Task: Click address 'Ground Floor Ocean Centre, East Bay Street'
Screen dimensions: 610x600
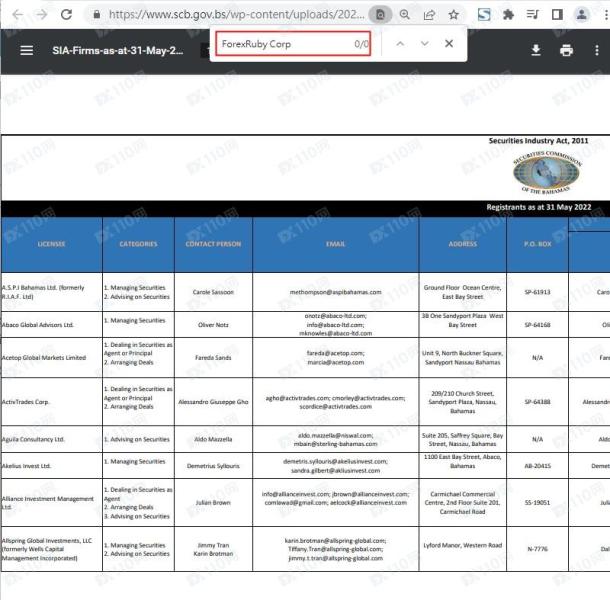Action: pos(463,292)
